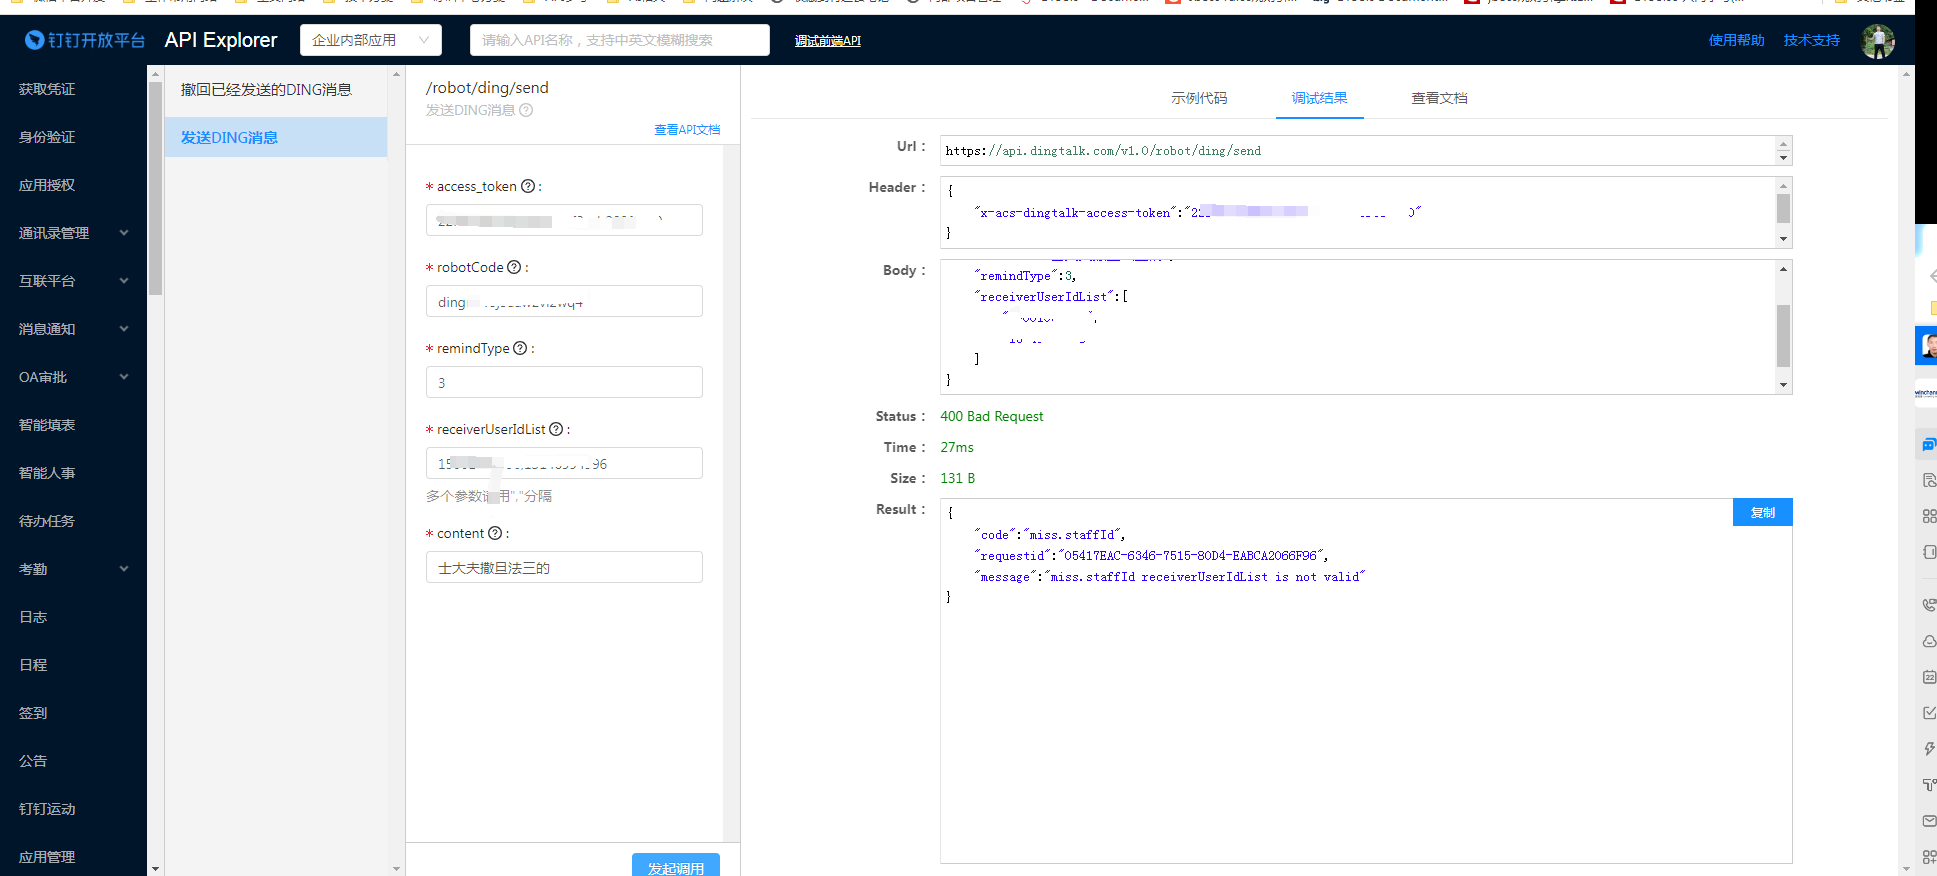Show help for content parameter
This screenshot has width=1937, height=876.
coord(495,533)
